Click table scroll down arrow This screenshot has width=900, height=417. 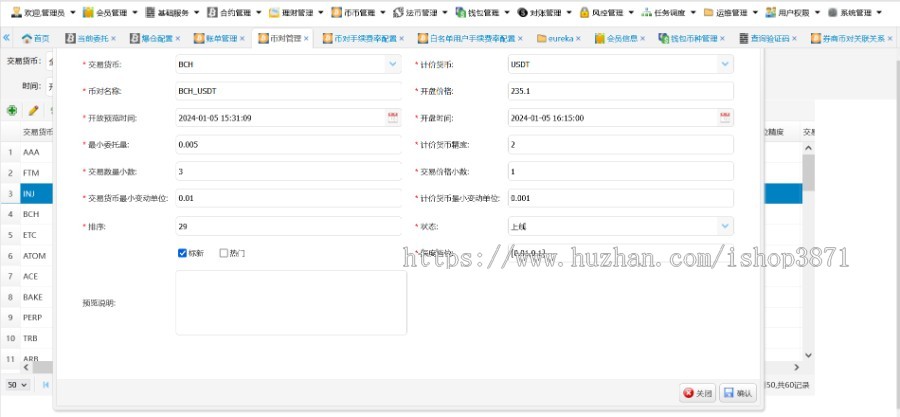click(808, 356)
